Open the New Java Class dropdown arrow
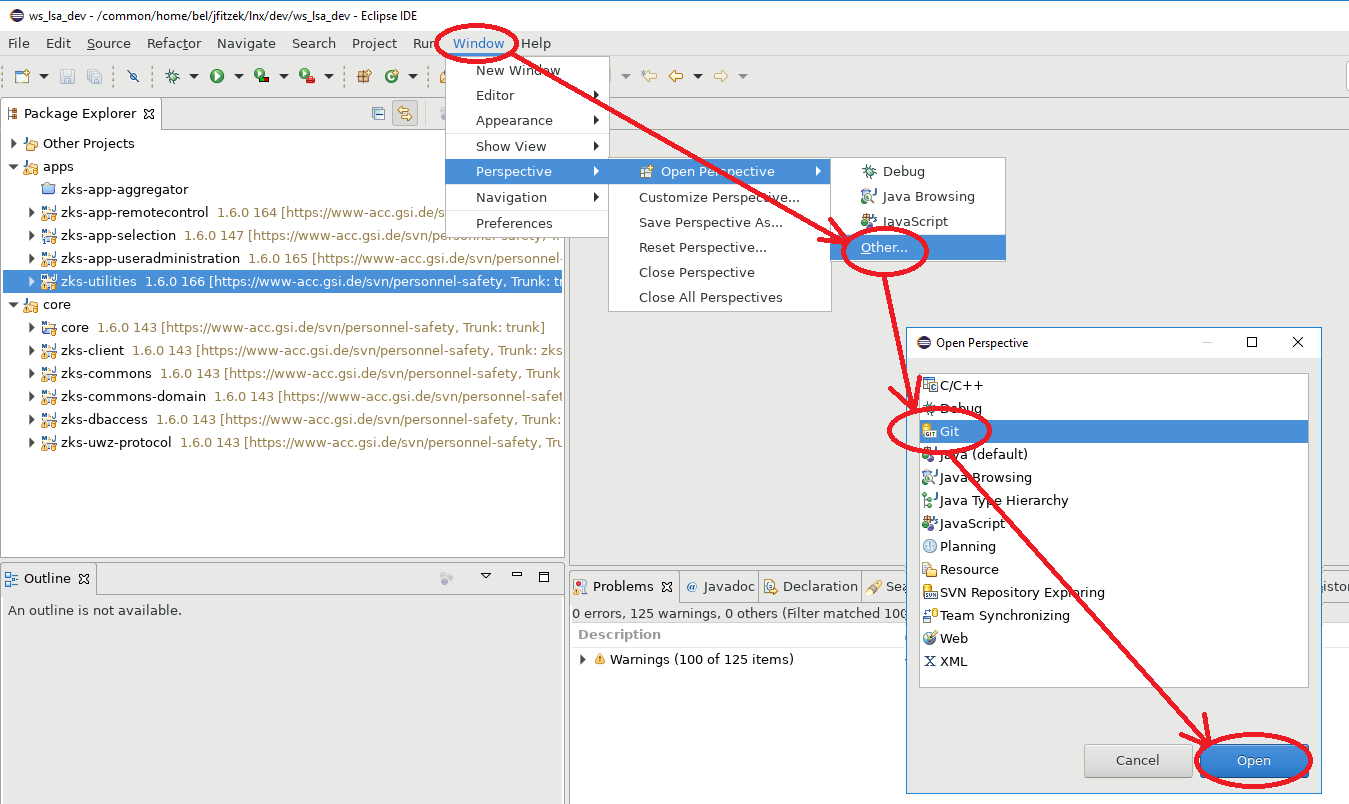The image size is (1349, 804). (x=412, y=76)
